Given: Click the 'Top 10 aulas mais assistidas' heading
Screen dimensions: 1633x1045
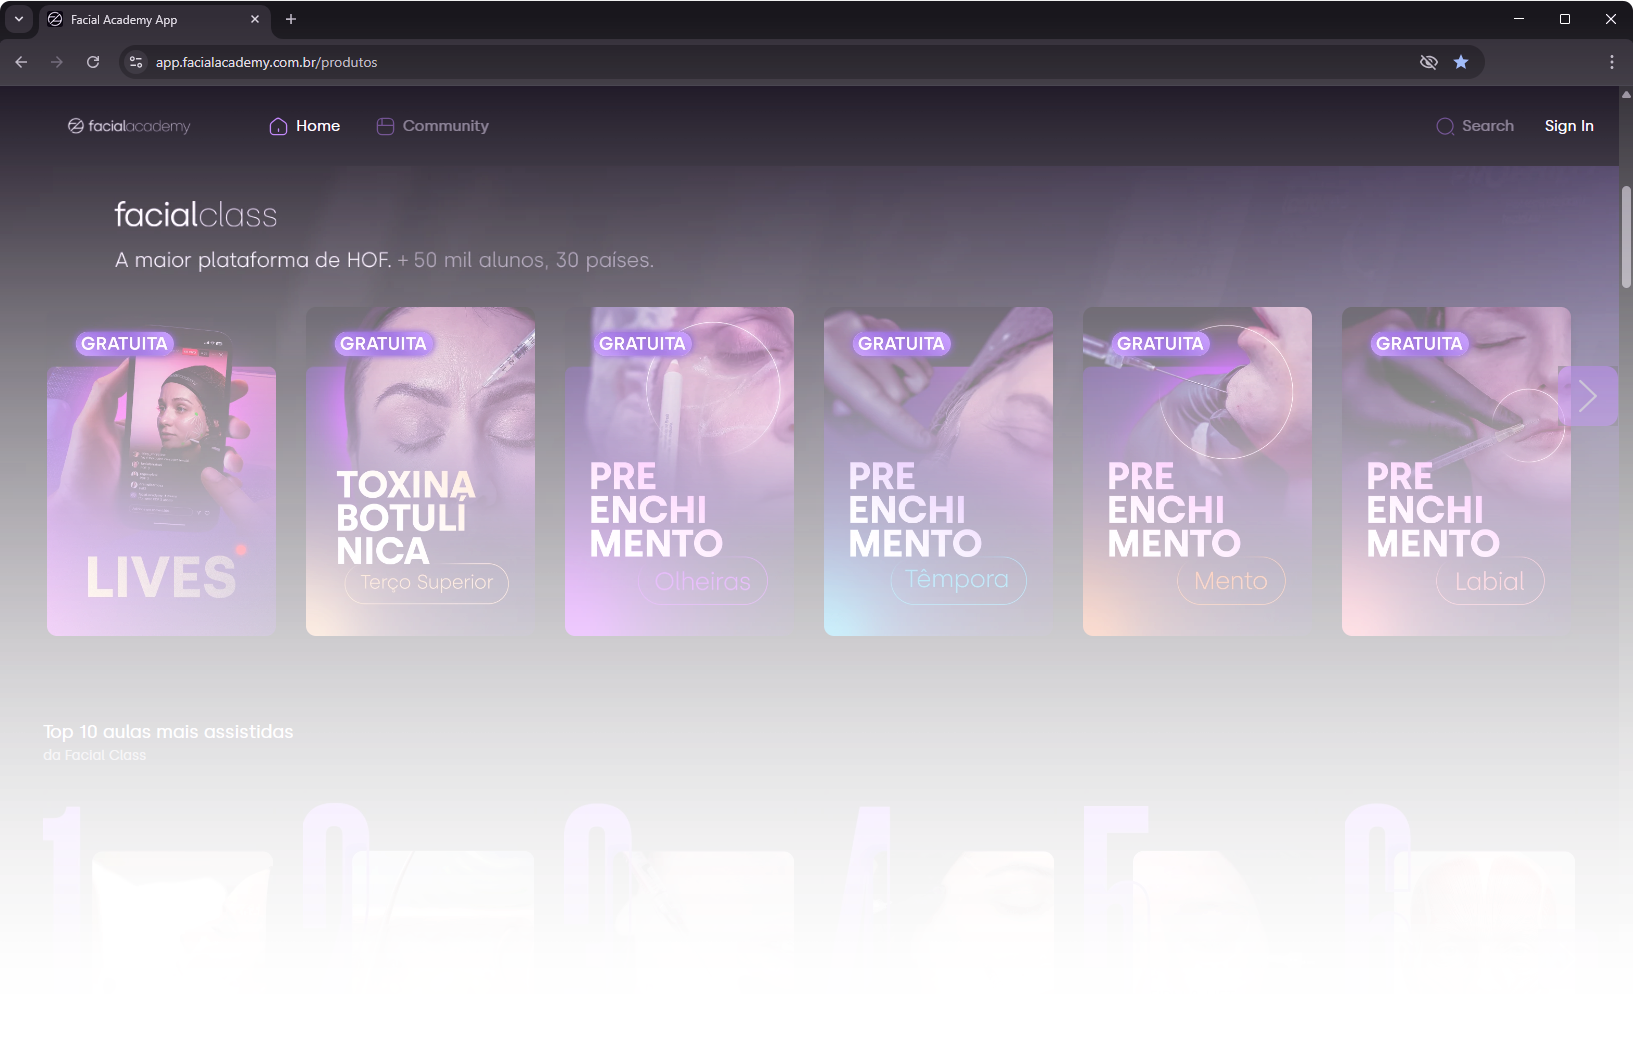Looking at the screenshot, I should [168, 732].
